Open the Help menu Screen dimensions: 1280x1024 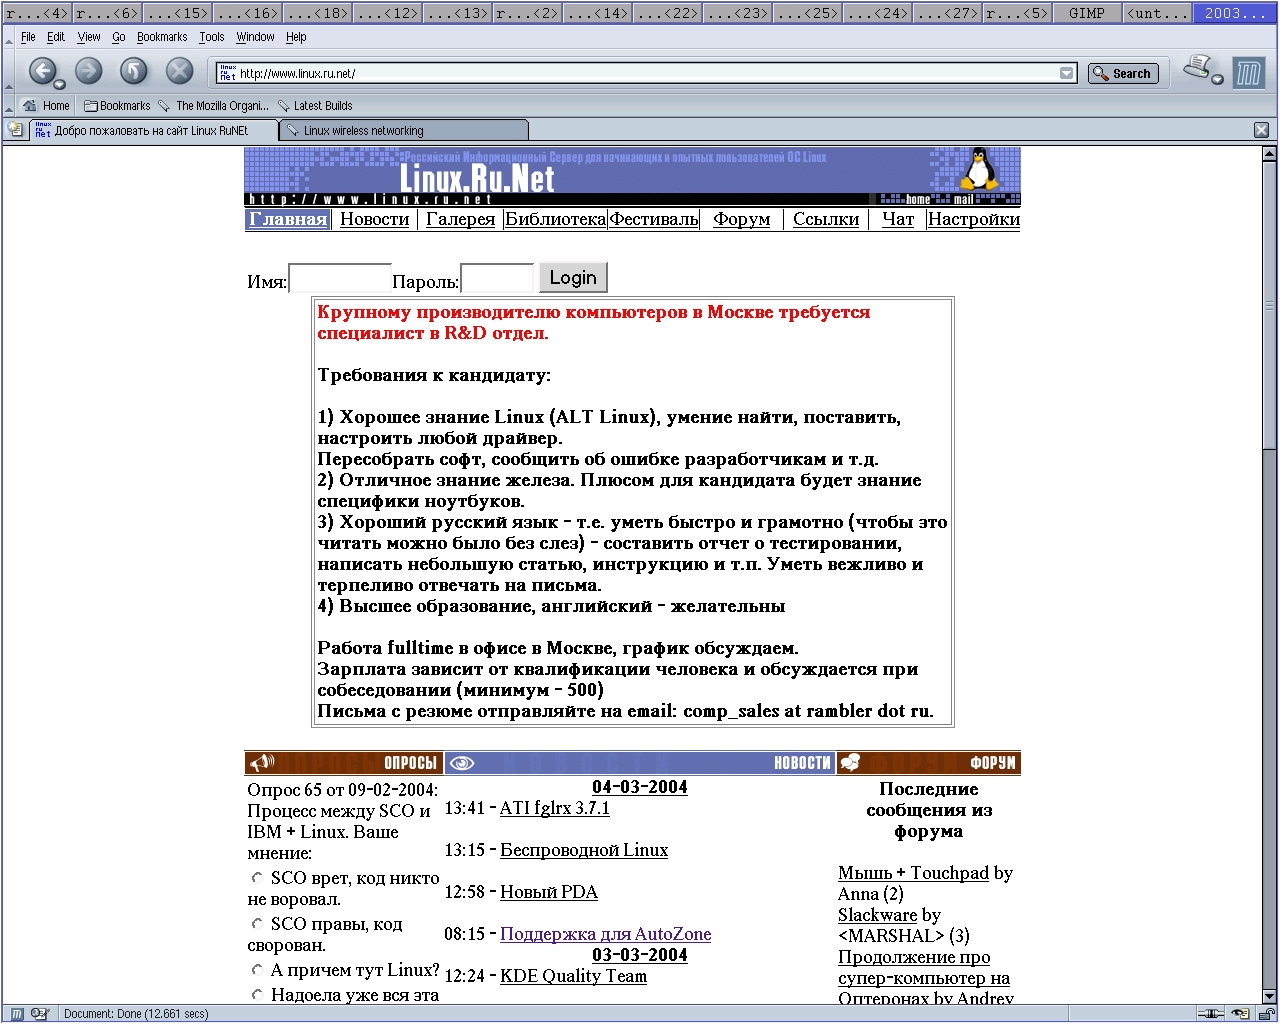pyautogui.click(x=296, y=37)
